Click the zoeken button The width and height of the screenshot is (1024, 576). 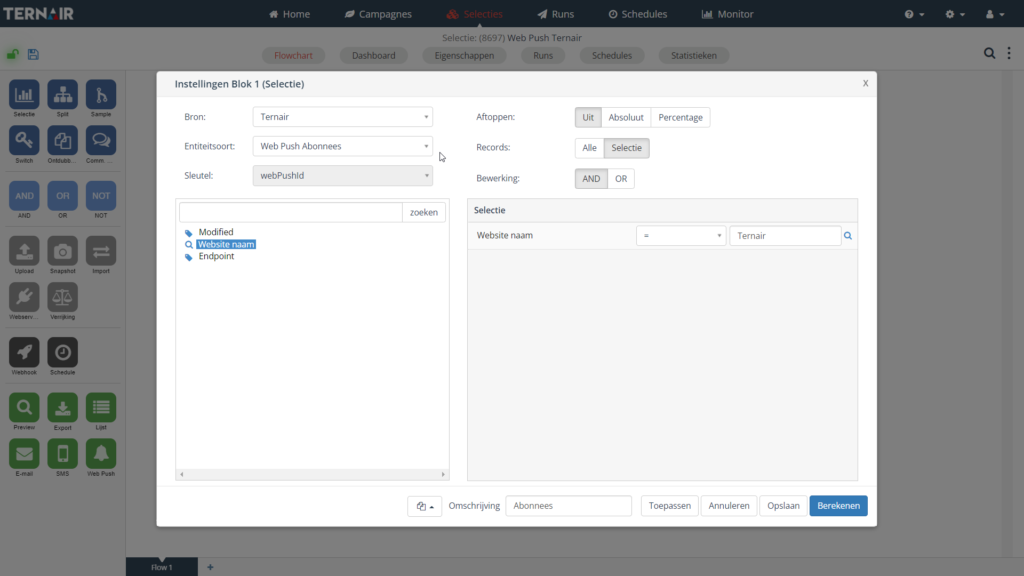click(x=424, y=212)
